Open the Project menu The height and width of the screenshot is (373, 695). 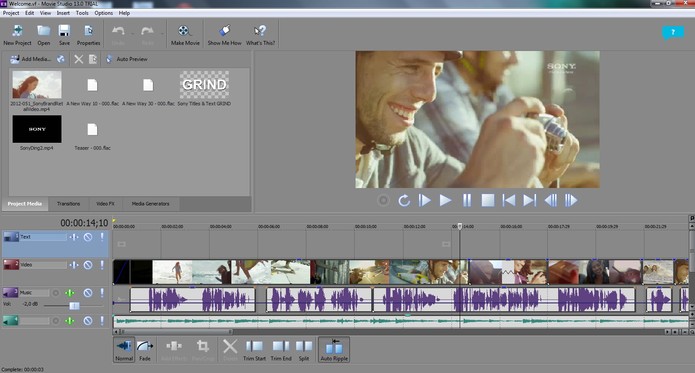click(11, 13)
